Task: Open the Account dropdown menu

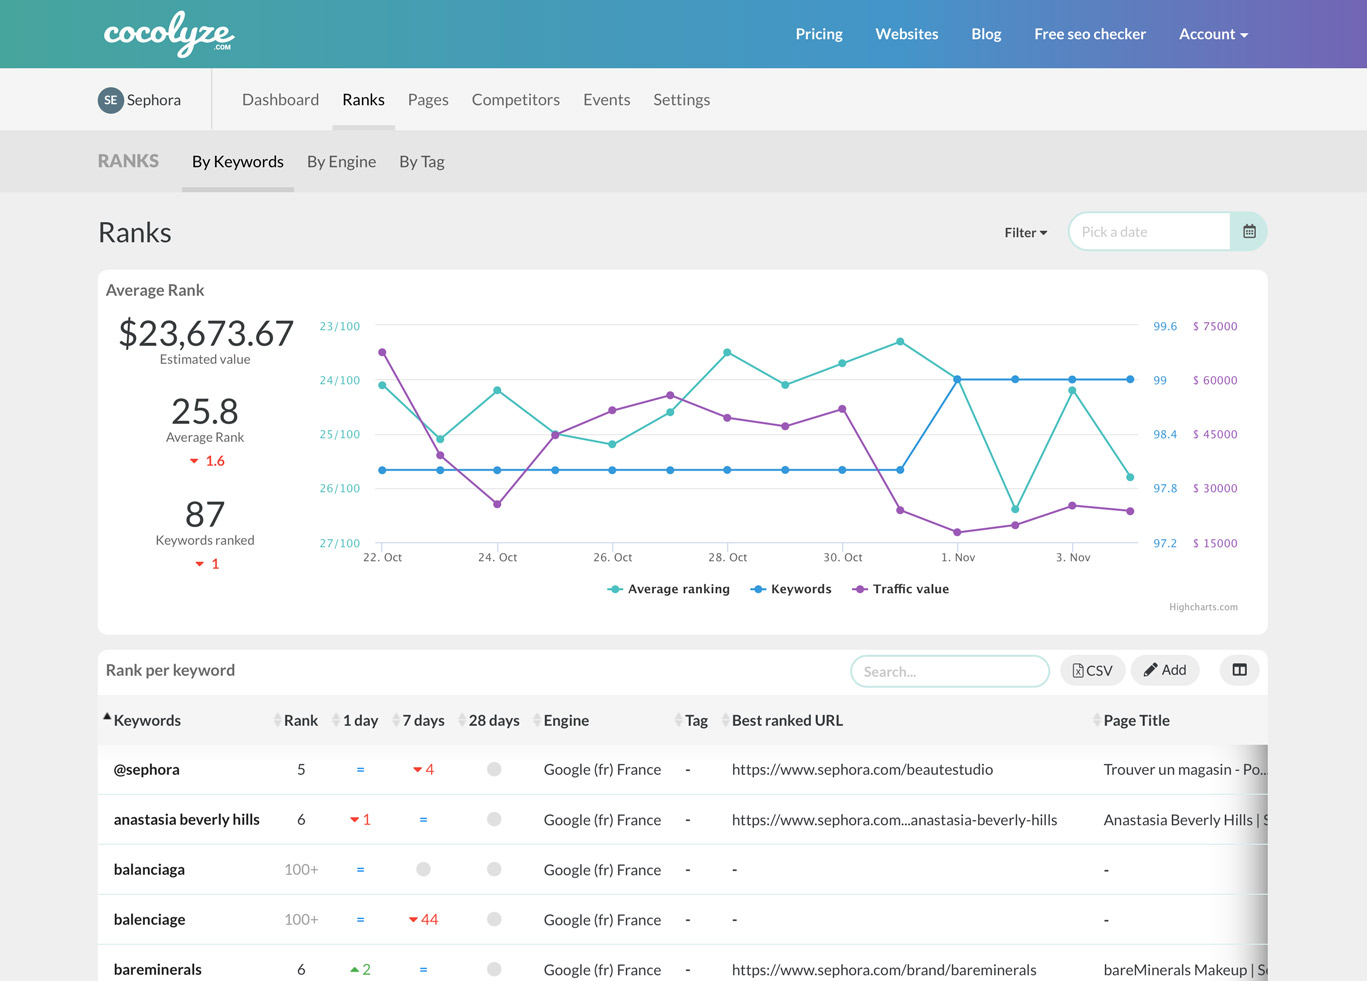Action: coord(1213,34)
